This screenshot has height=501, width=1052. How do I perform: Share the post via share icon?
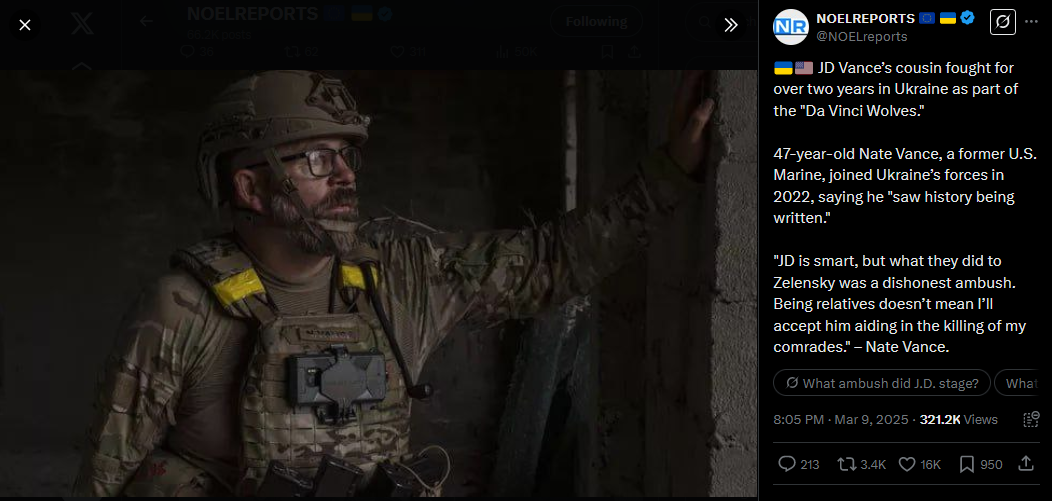pos(1026,464)
